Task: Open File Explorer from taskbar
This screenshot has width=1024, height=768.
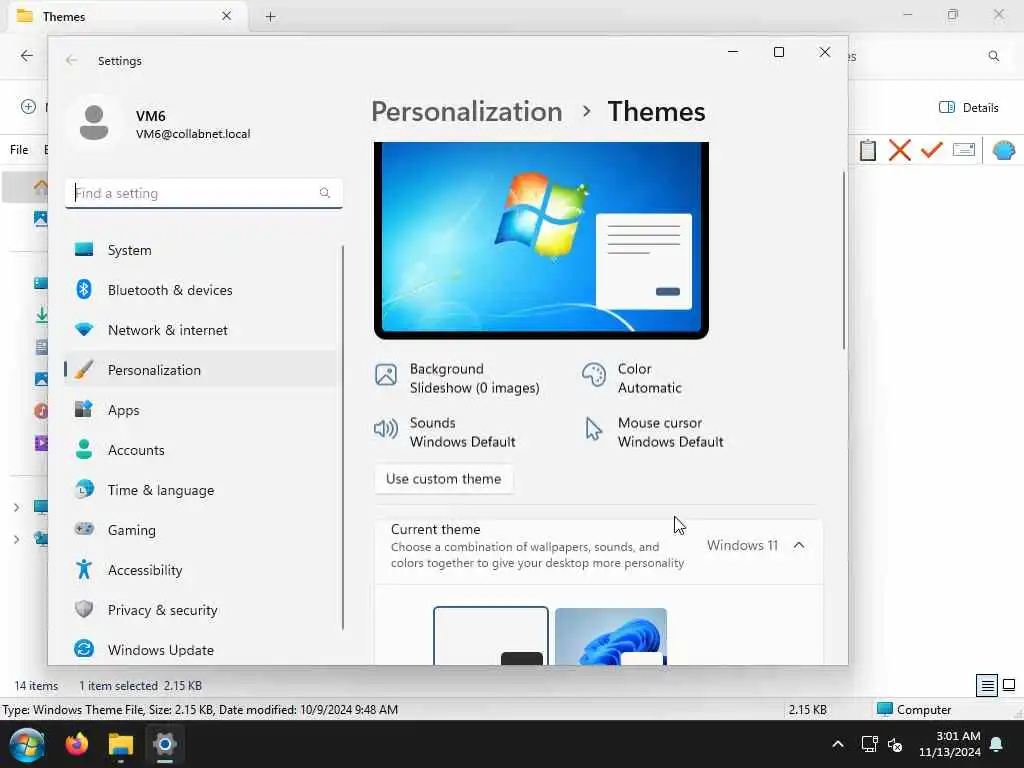Action: (x=121, y=744)
